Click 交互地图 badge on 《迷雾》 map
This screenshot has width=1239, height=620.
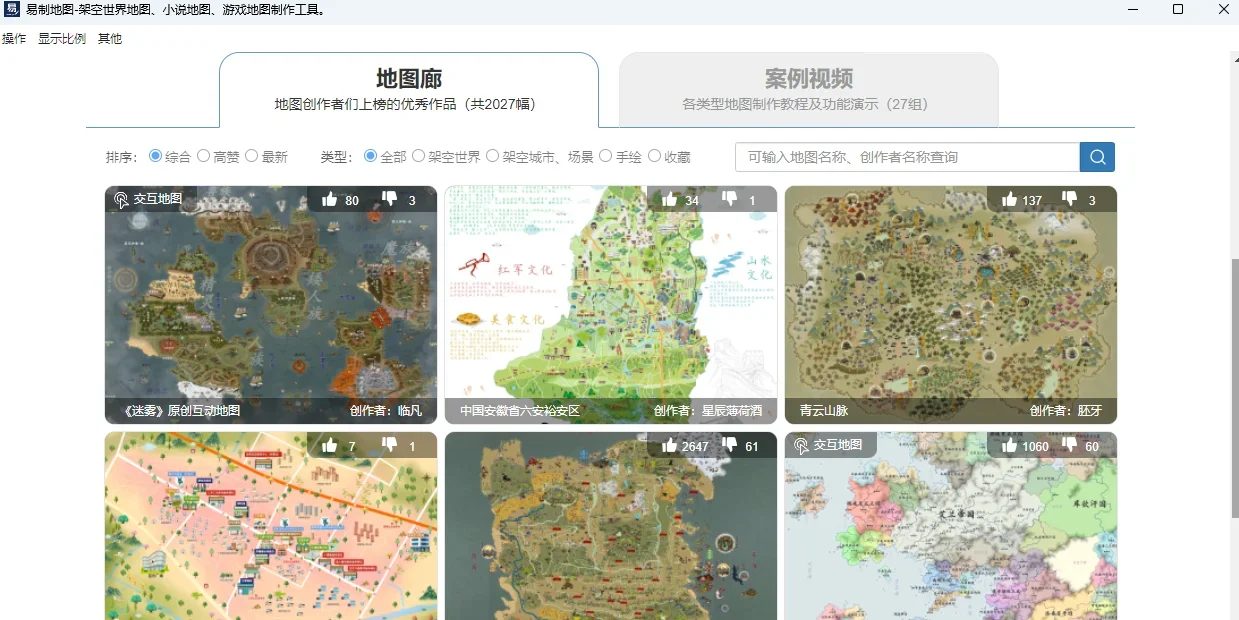click(x=149, y=199)
